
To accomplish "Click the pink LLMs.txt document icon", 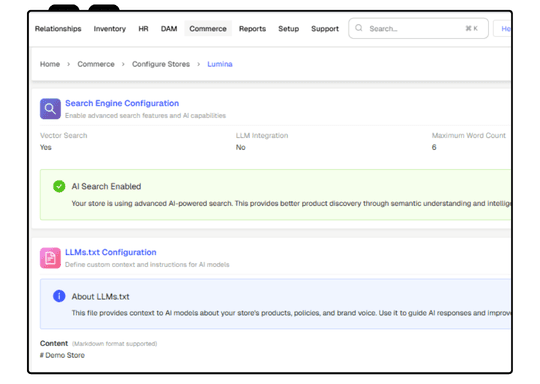I will pyautogui.click(x=50, y=258).
